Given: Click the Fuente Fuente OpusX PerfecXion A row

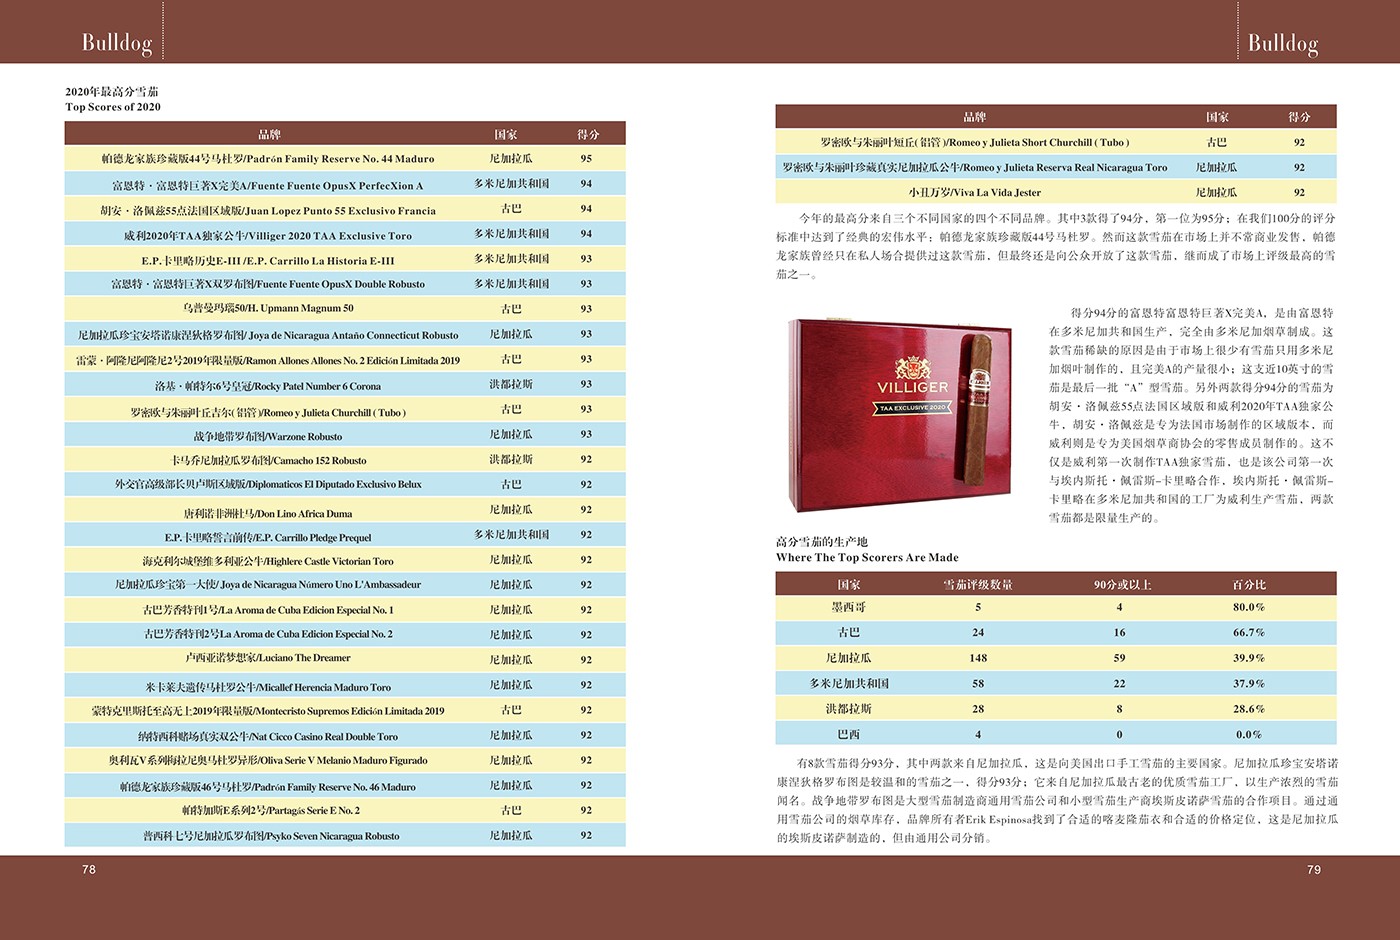Looking at the screenshot, I should [x=345, y=185].
